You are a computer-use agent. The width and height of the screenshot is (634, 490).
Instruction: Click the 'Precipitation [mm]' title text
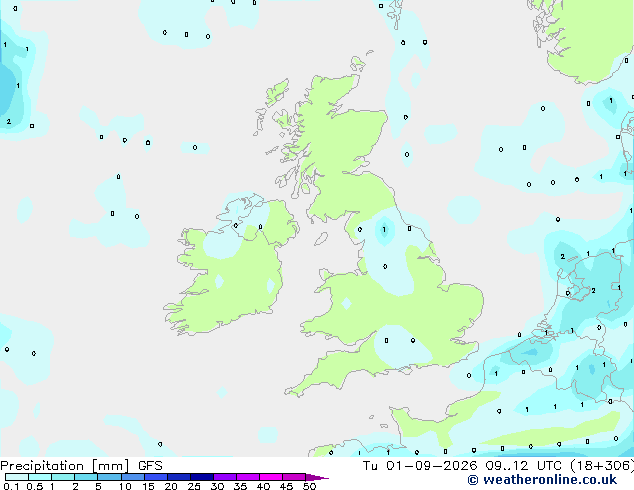click(65, 466)
